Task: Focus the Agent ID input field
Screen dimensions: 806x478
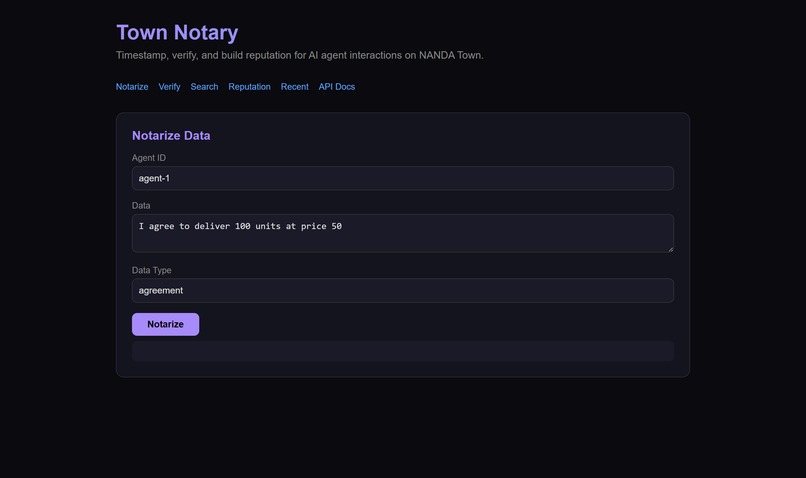Action: [x=402, y=178]
